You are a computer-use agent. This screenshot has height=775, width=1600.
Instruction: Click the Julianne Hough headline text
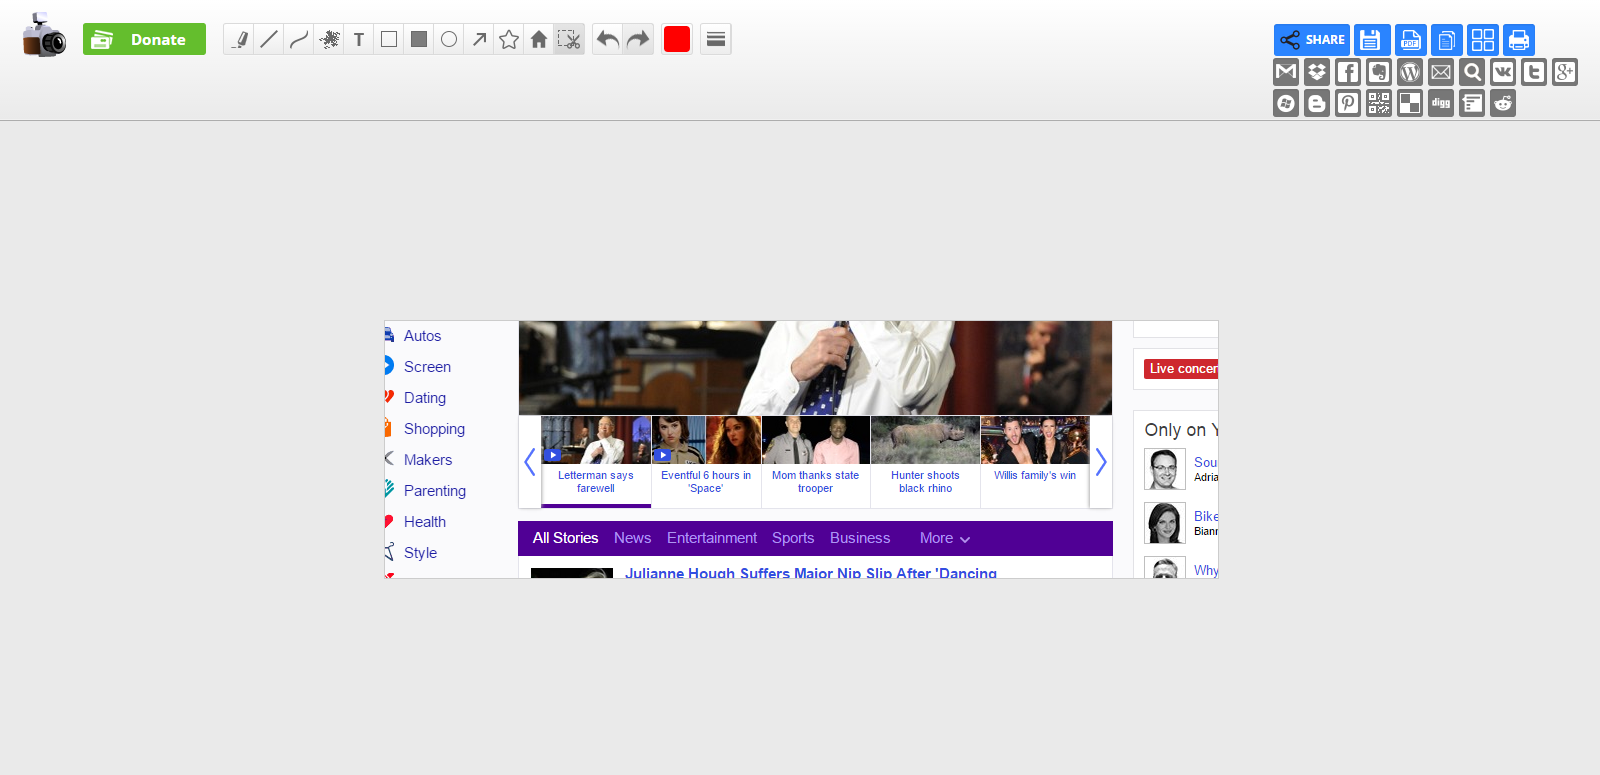811,572
